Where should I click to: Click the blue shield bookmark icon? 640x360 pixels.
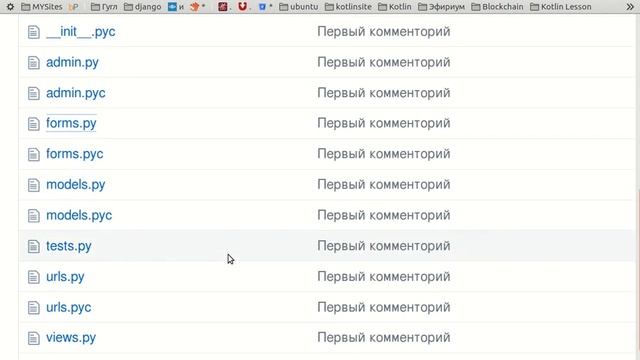tap(262, 7)
